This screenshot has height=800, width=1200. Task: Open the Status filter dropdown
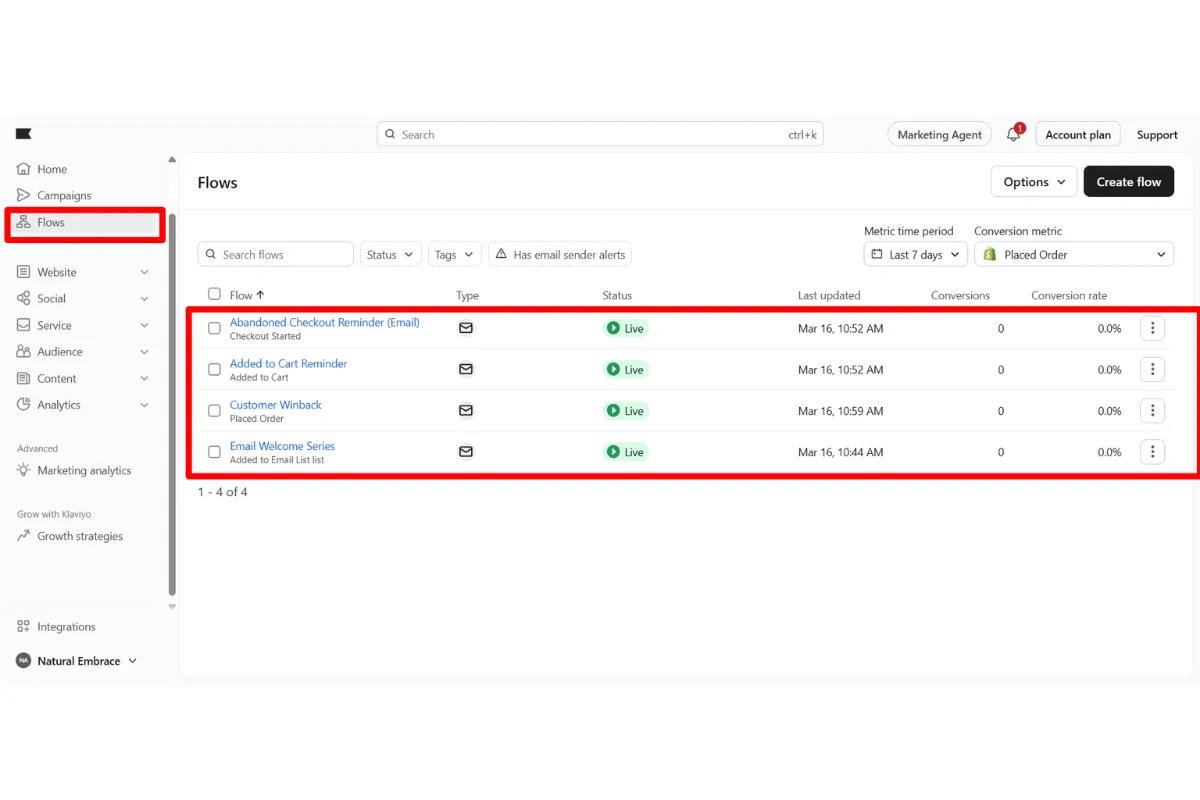[390, 255]
